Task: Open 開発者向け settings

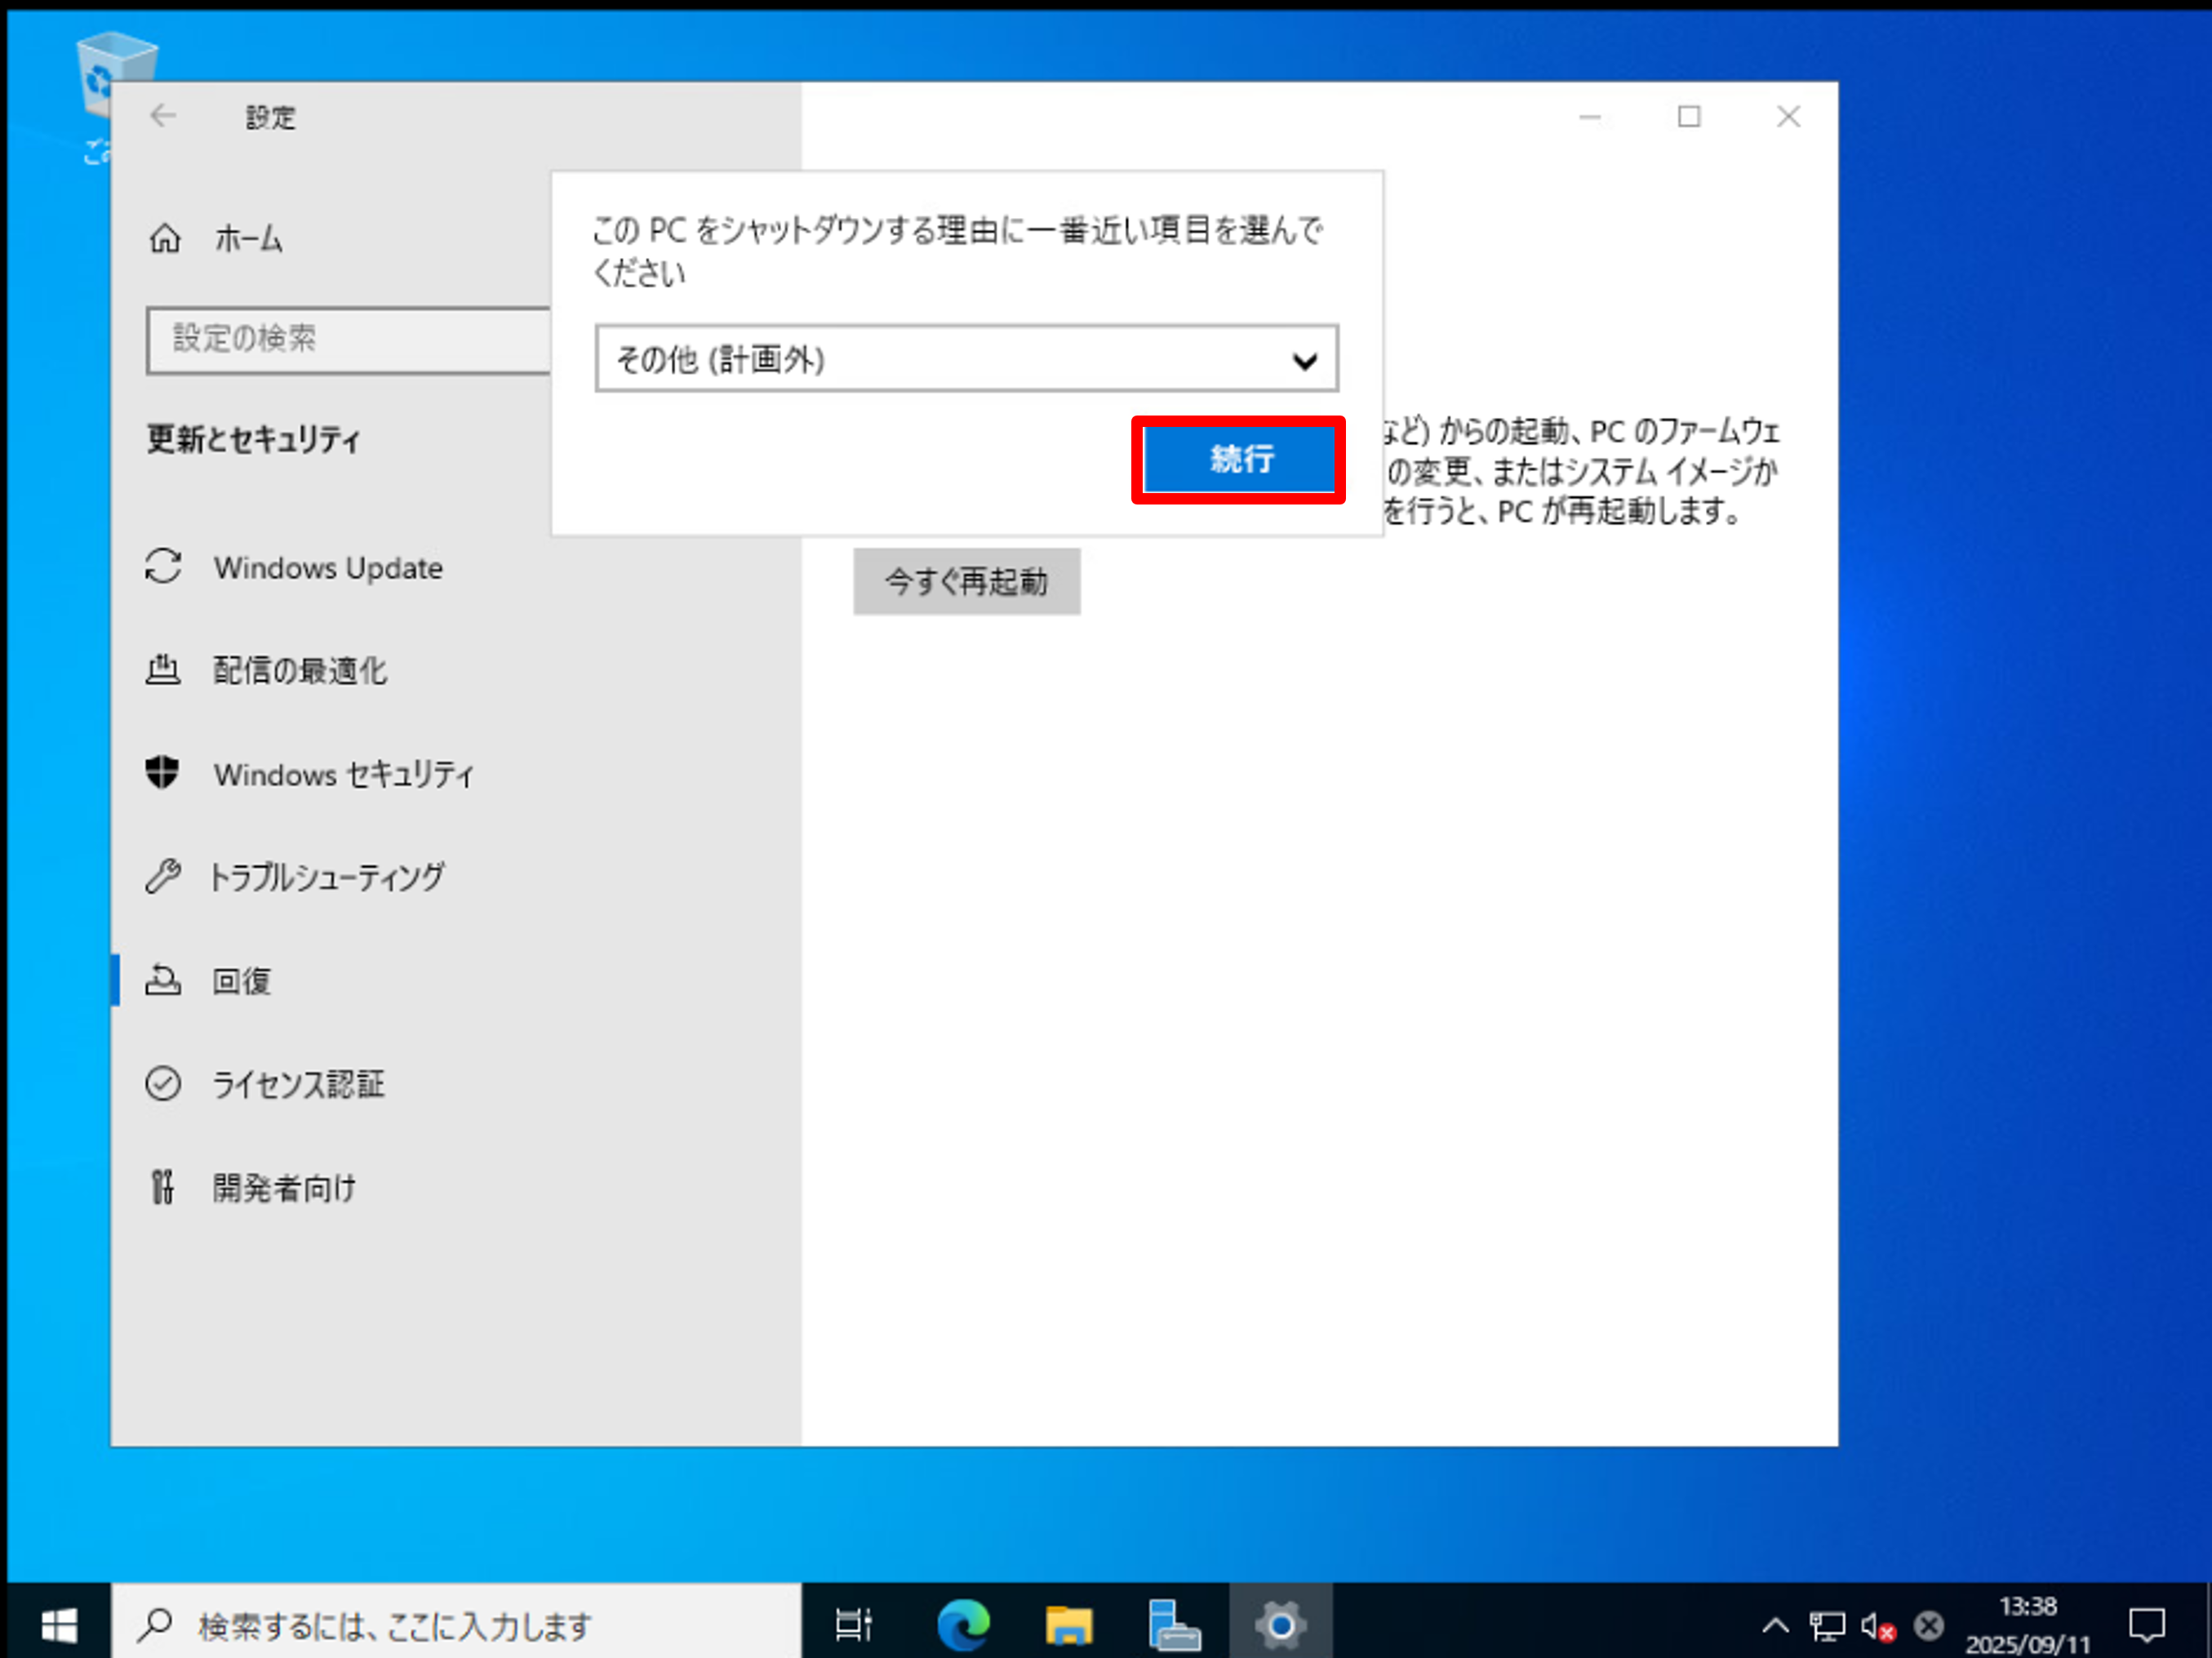Action: tap(283, 1188)
